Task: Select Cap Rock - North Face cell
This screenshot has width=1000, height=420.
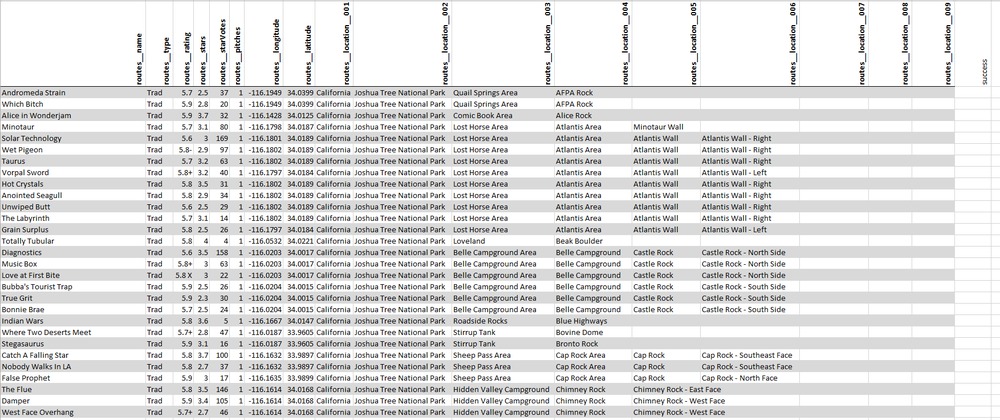Action: pyautogui.click(x=749, y=378)
